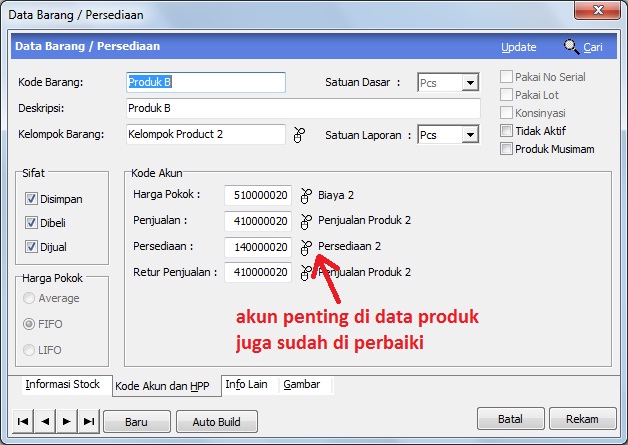628x445 pixels.
Task: Click the lookup icon next to Retur Penjualan account
Action: pos(306,272)
